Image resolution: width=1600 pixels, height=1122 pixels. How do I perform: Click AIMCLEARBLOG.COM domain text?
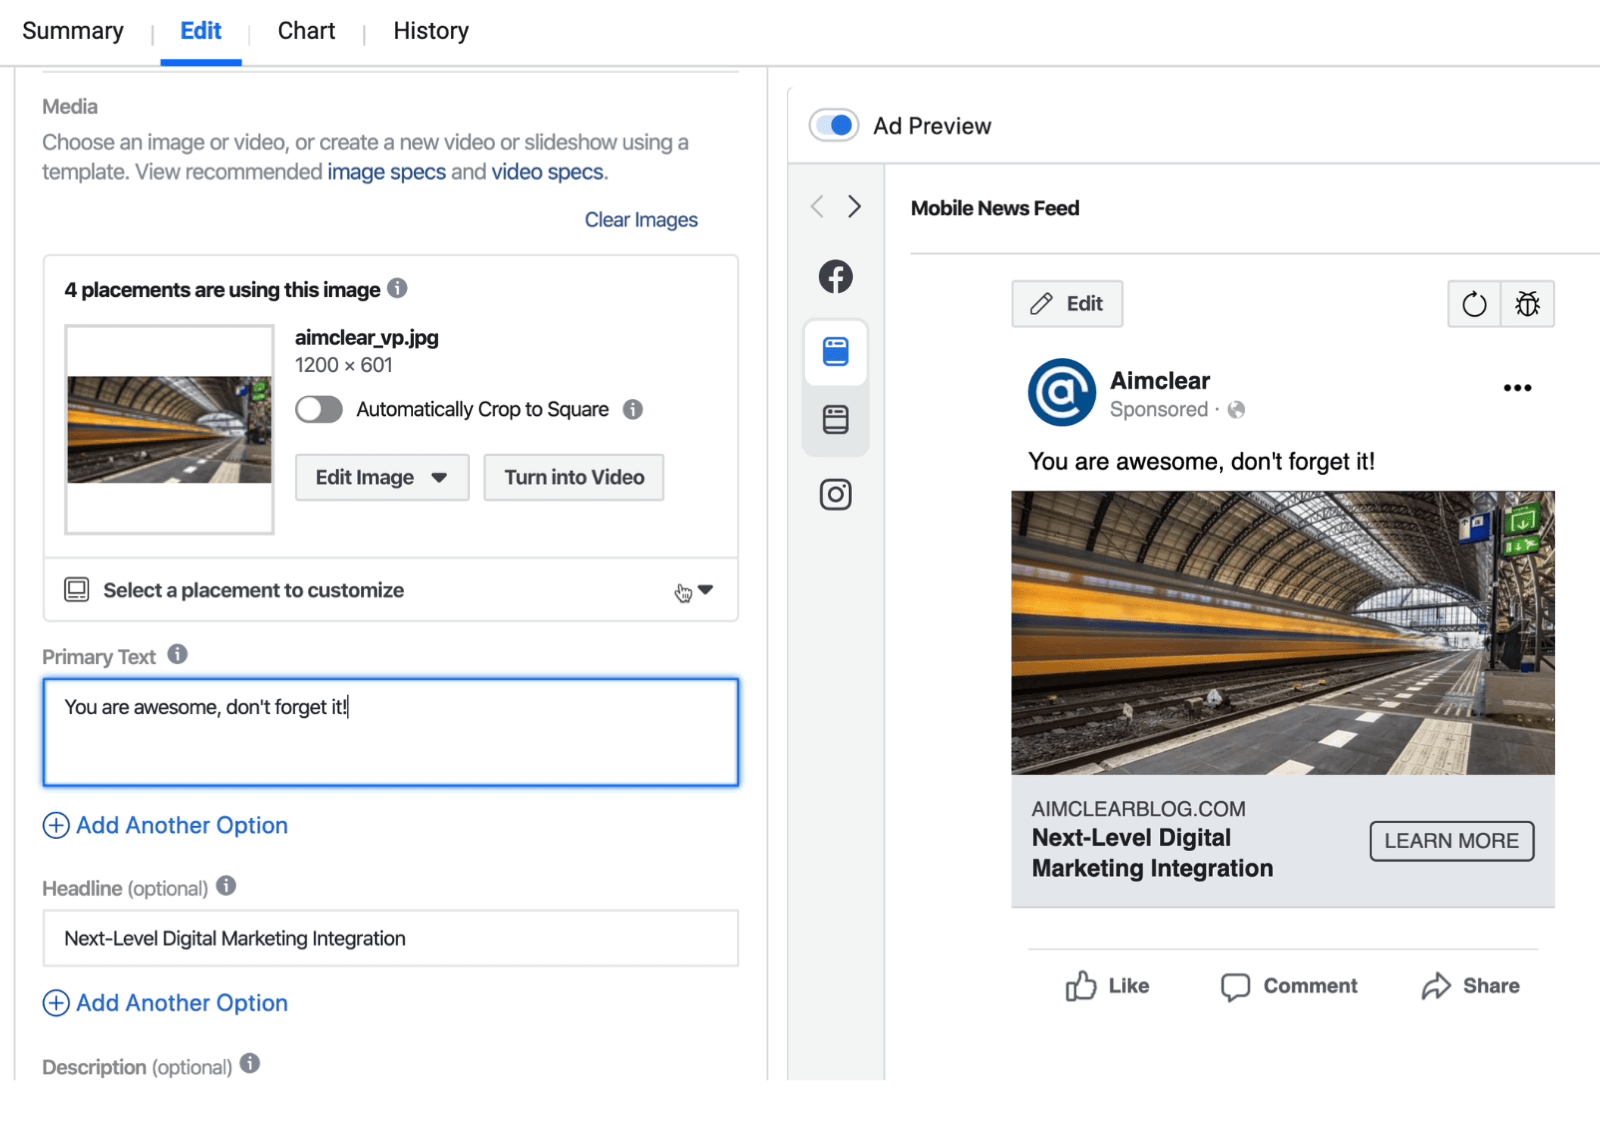[1139, 809]
